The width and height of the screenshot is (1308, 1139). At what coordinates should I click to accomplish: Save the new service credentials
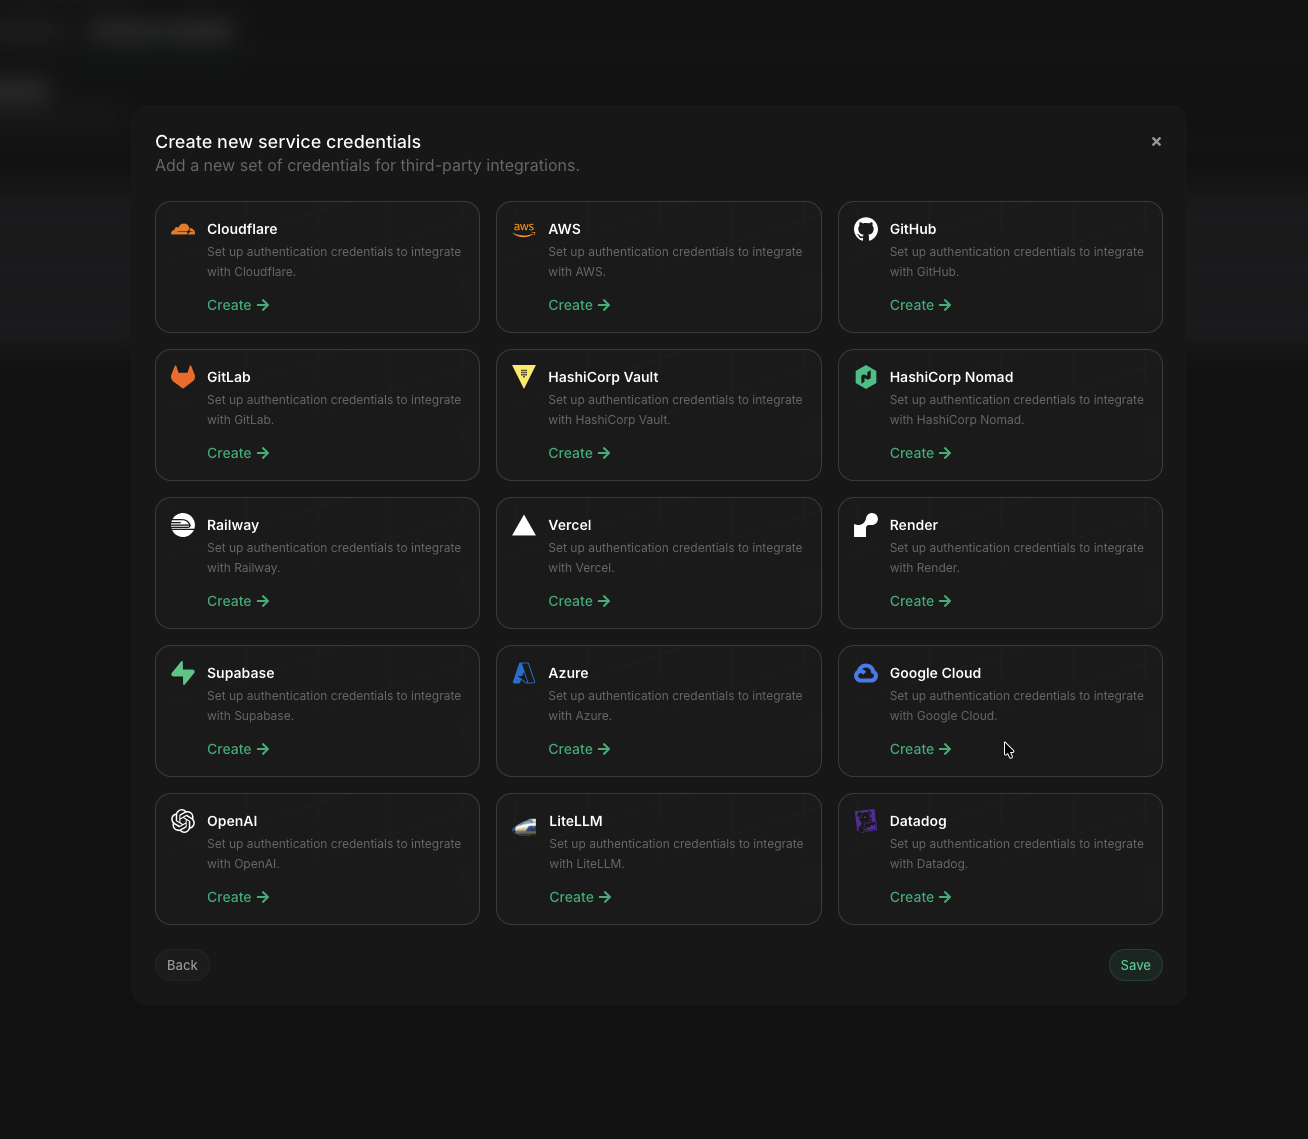click(x=1135, y=965)
